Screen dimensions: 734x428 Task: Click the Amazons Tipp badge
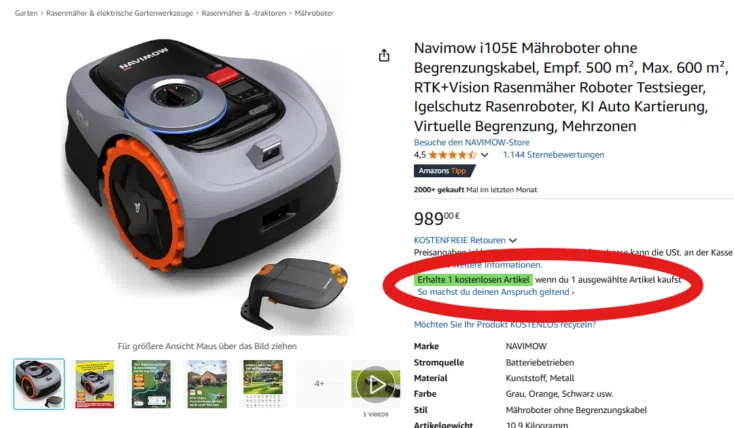pos(443,171)
